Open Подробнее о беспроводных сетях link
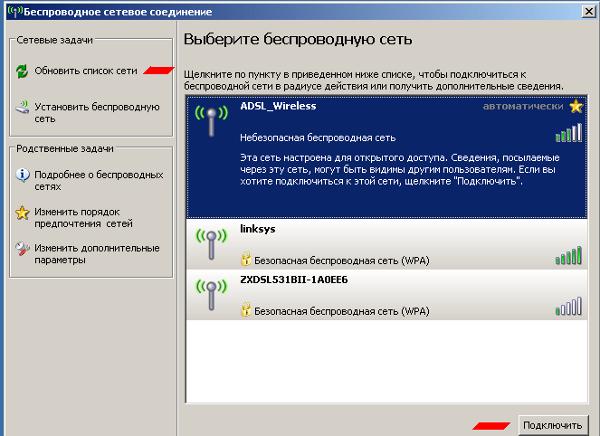600x436 pixels. tap(99, 181)
